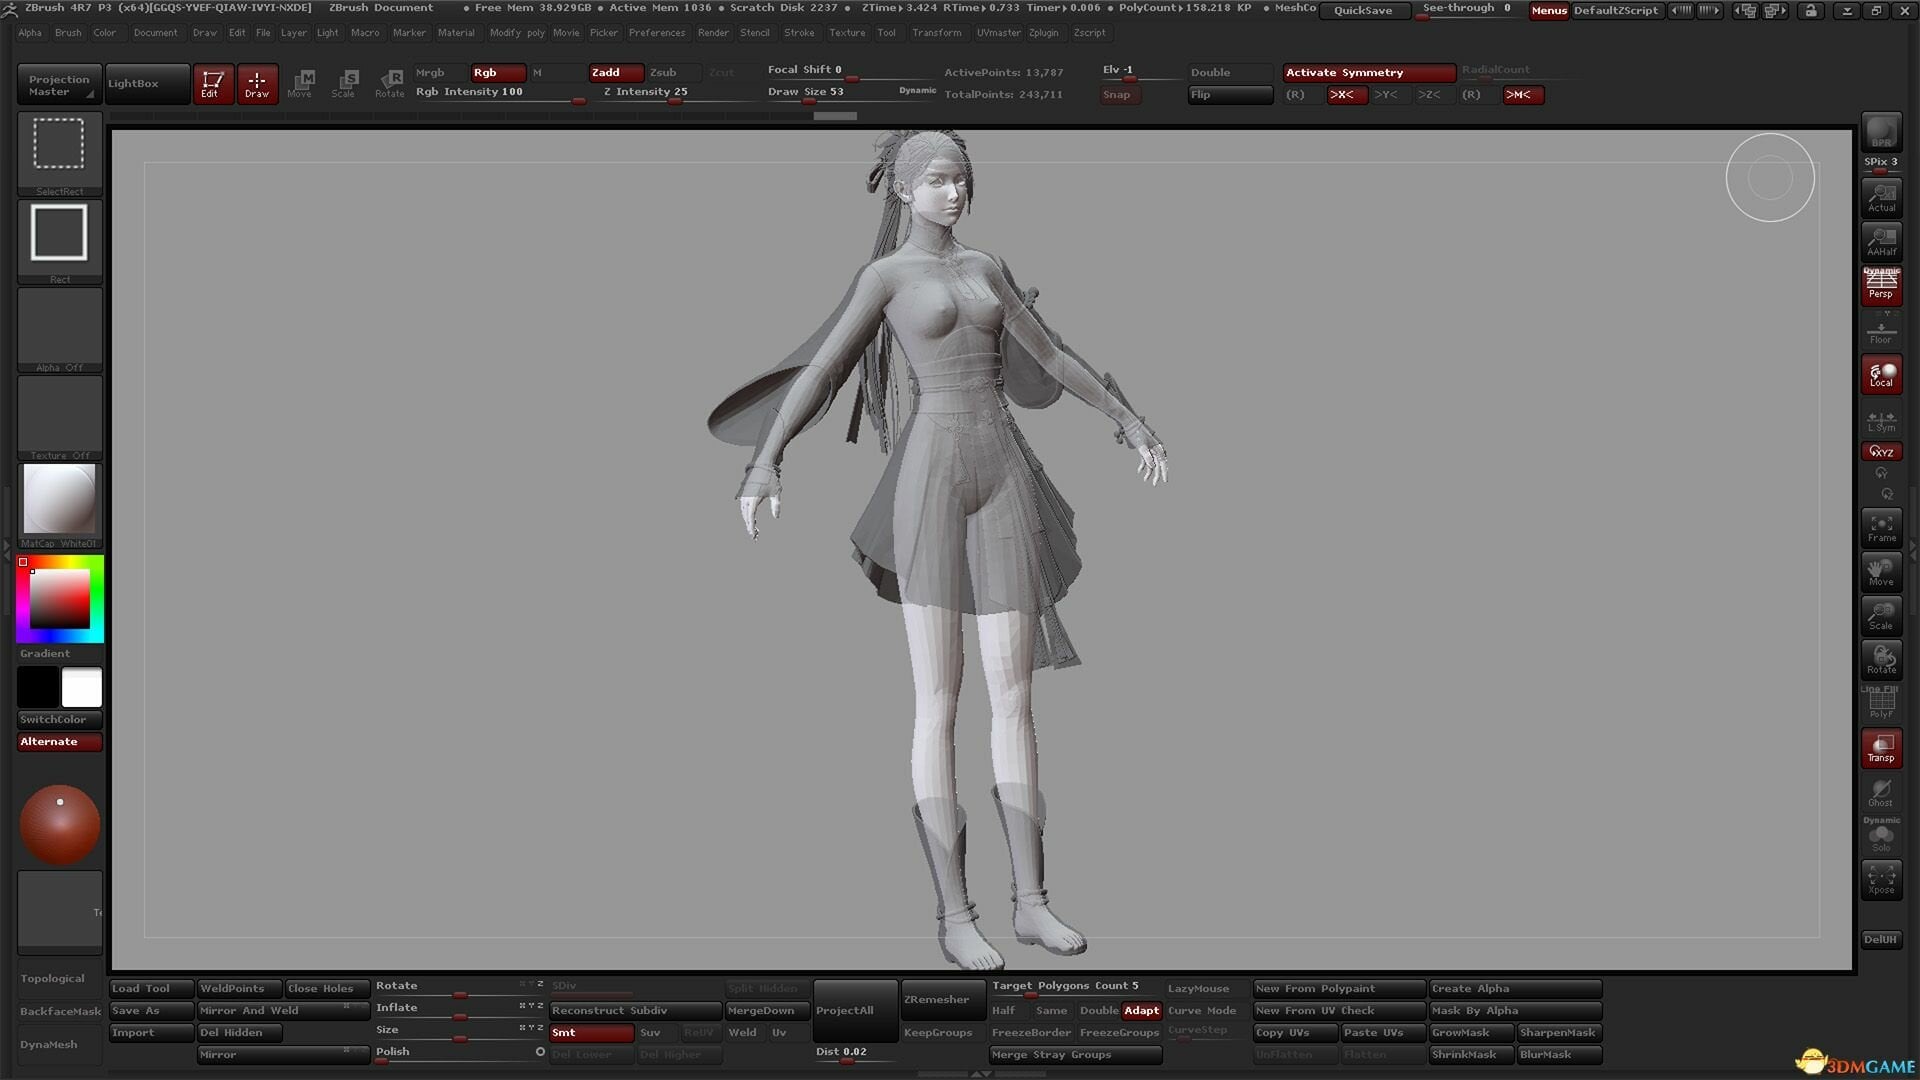Click the Mirror And Weld button

pos(284,1010)
